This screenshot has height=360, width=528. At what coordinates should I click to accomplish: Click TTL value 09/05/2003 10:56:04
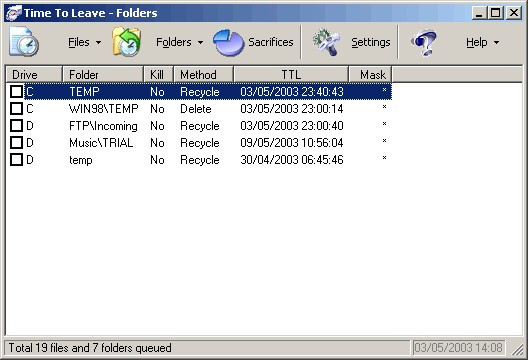click(292, 143)
